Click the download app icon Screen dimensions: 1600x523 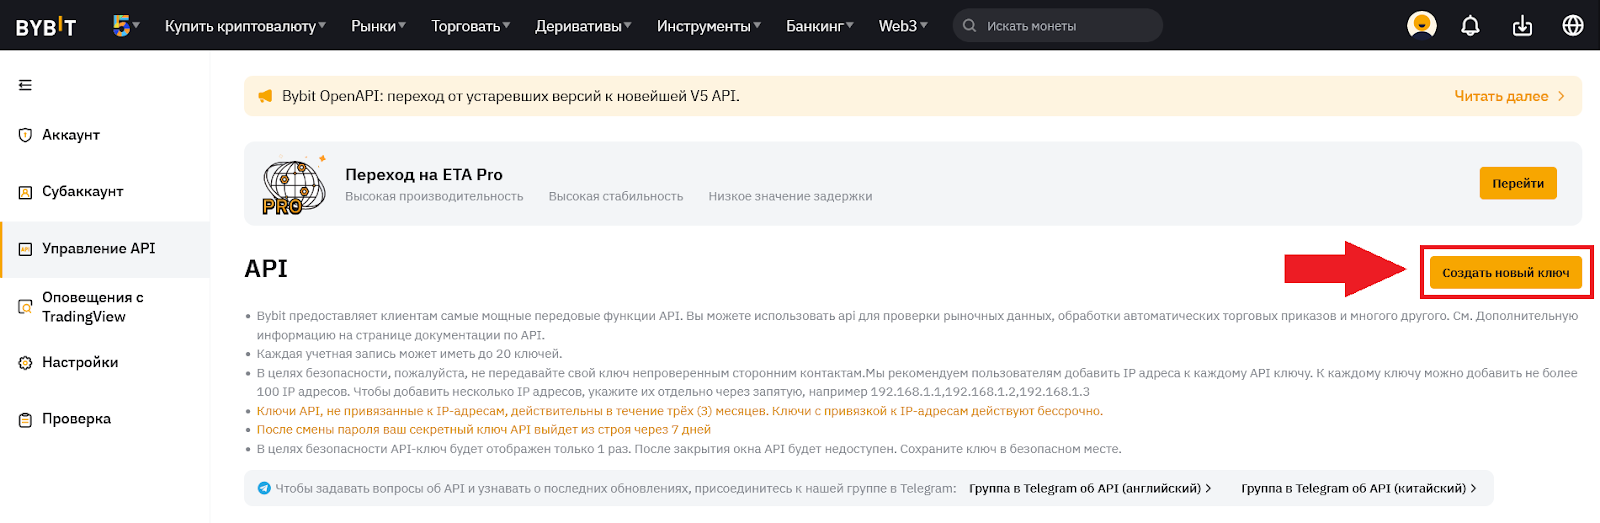coord(1522,26)
